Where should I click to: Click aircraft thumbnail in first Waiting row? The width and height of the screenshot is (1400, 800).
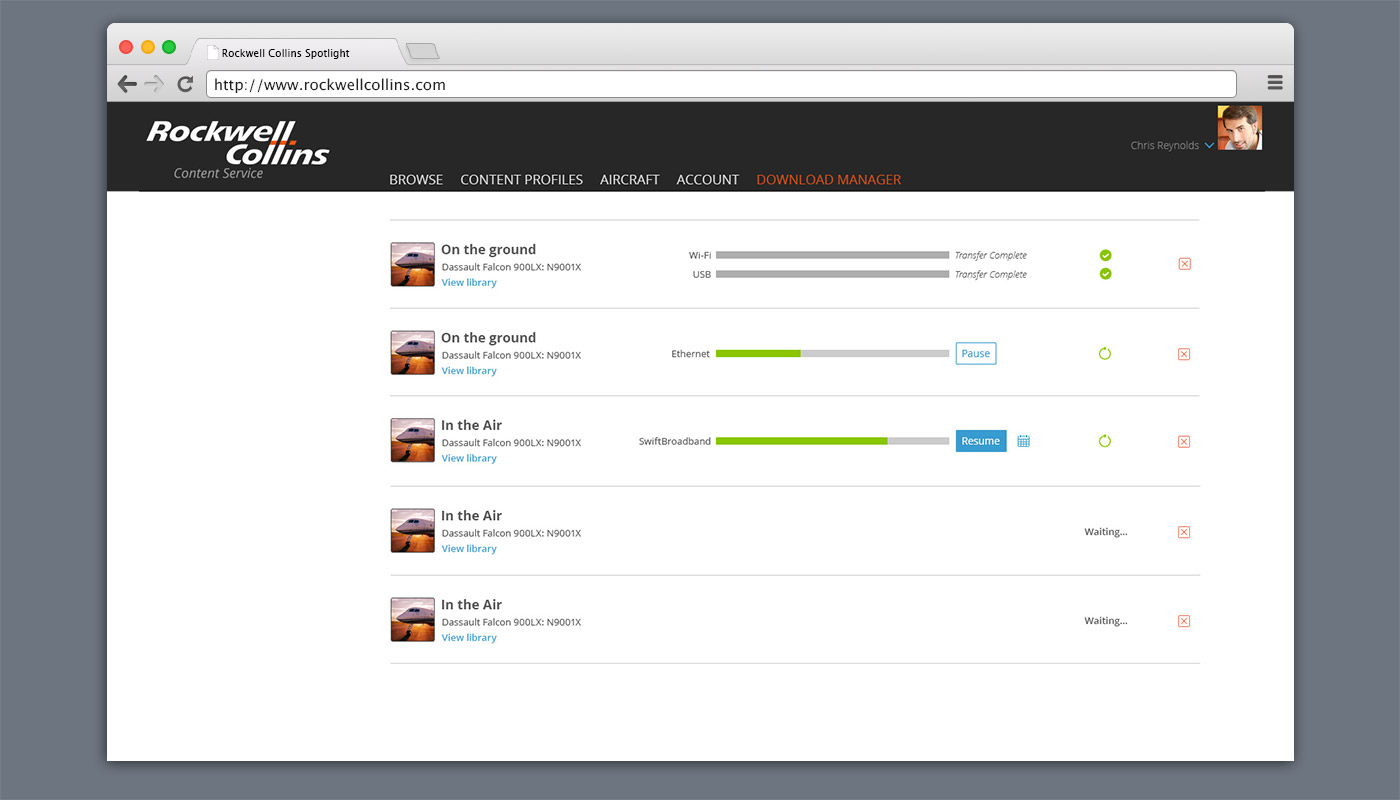tap(412, 530)
